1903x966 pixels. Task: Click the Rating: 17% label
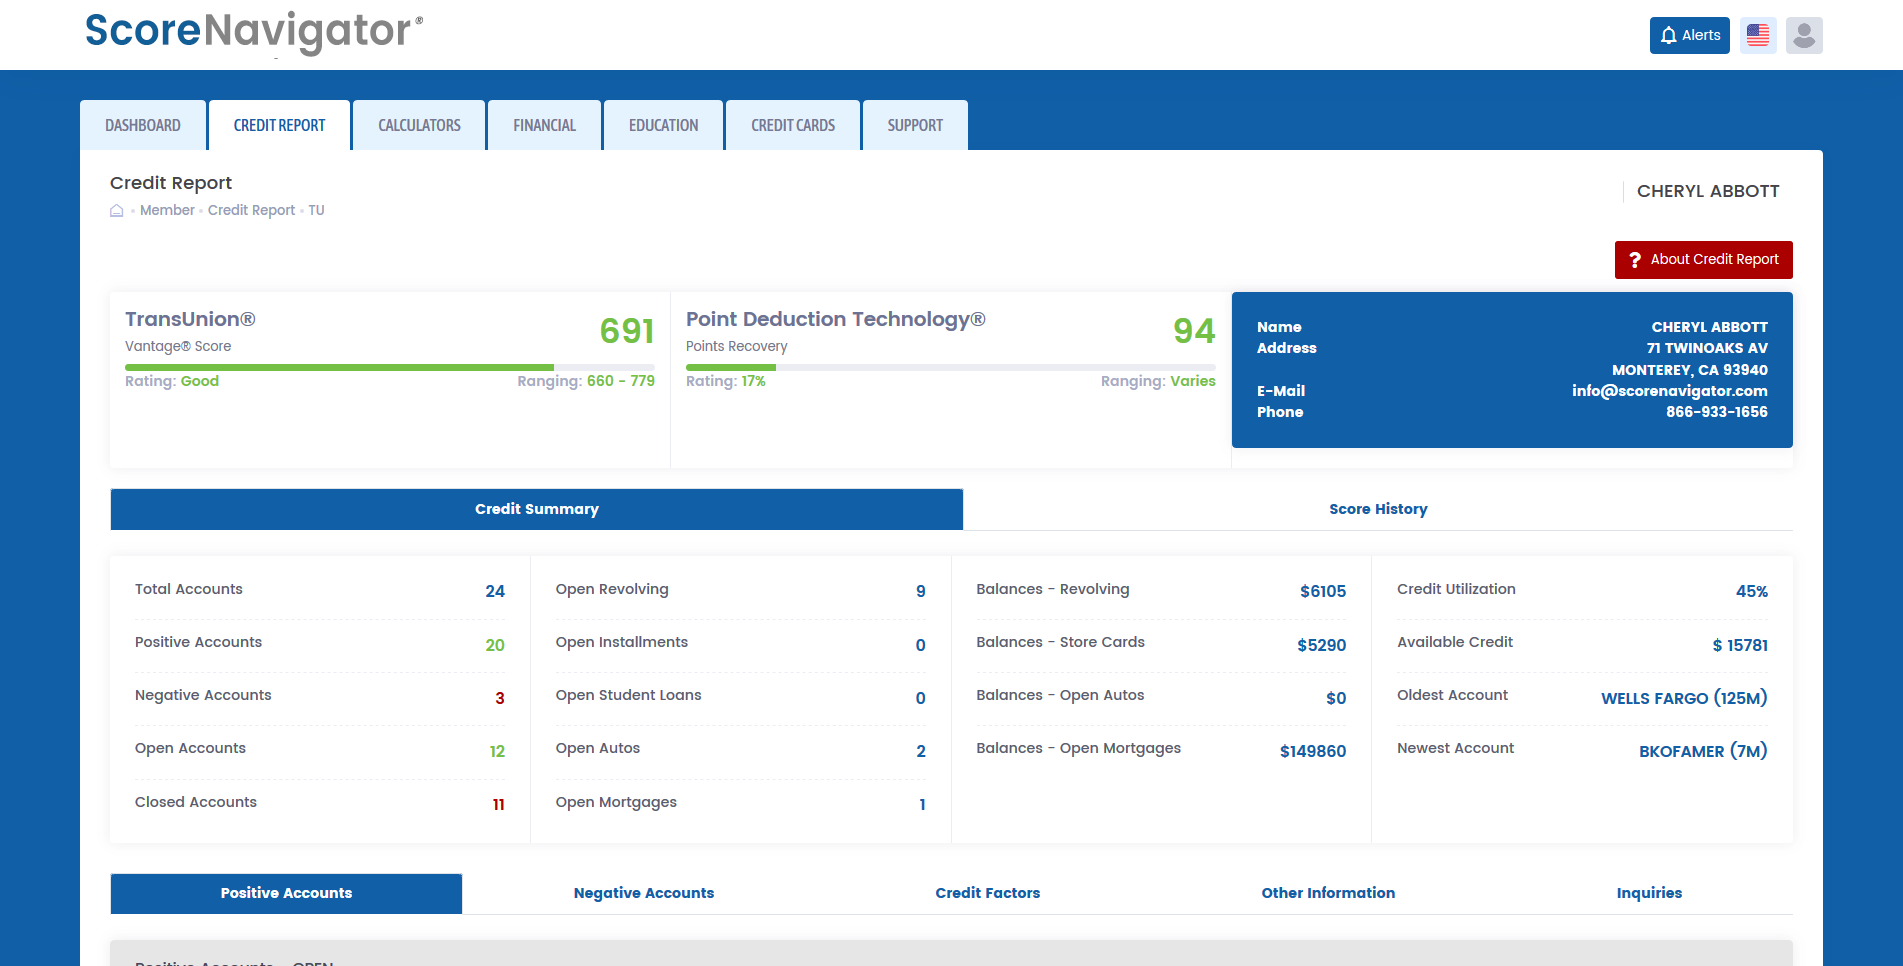point(726,381)
